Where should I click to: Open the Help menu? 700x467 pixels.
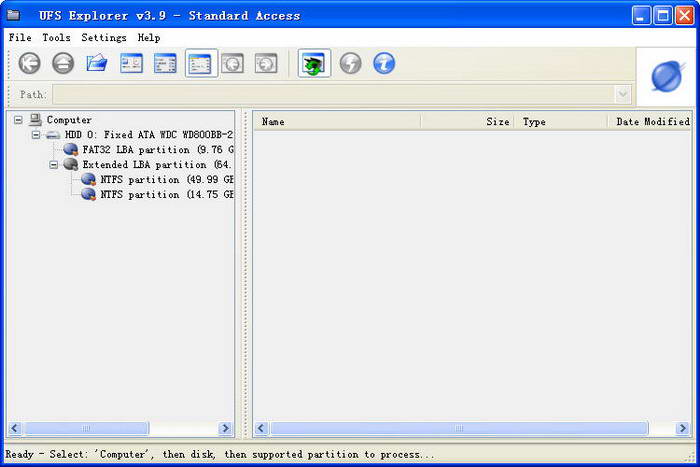point(149,38)
